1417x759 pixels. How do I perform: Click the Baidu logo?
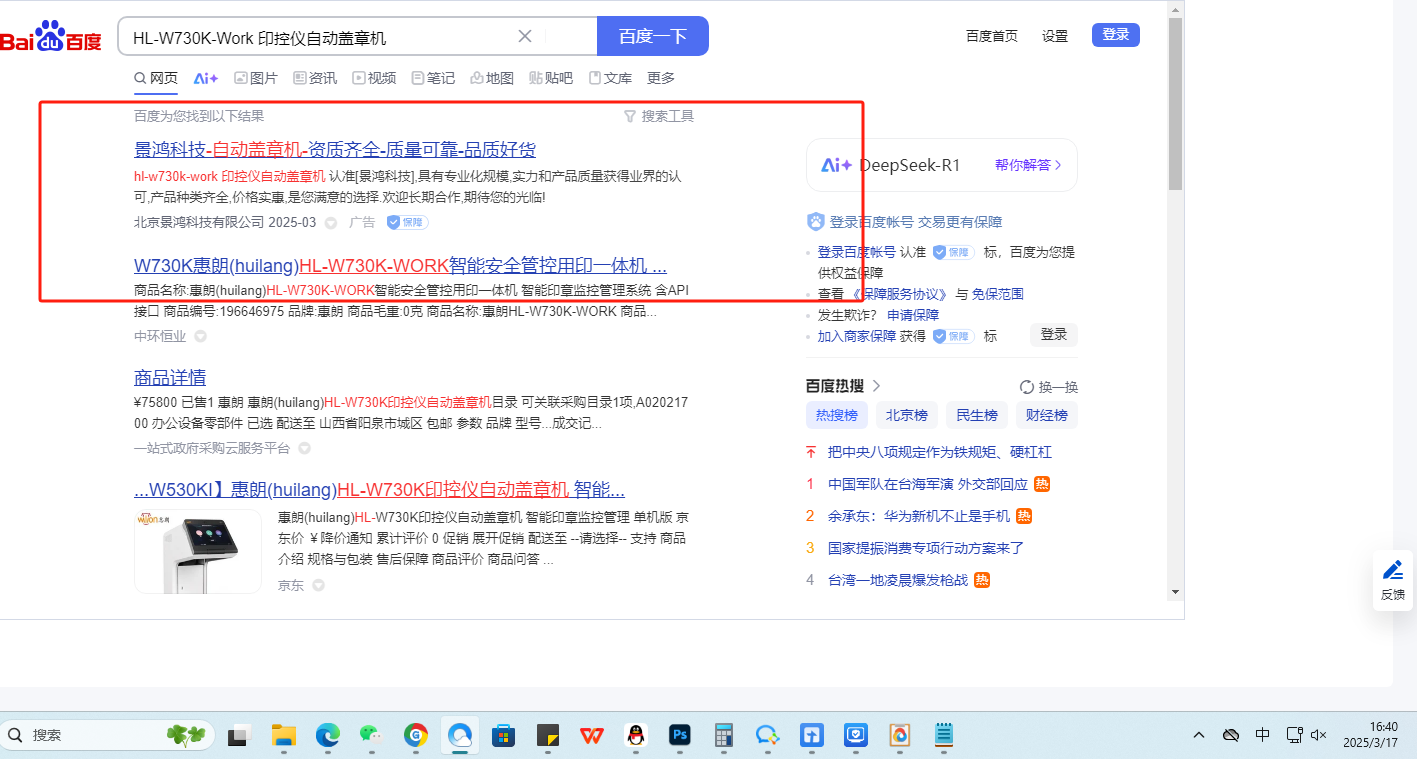(50, 37)
